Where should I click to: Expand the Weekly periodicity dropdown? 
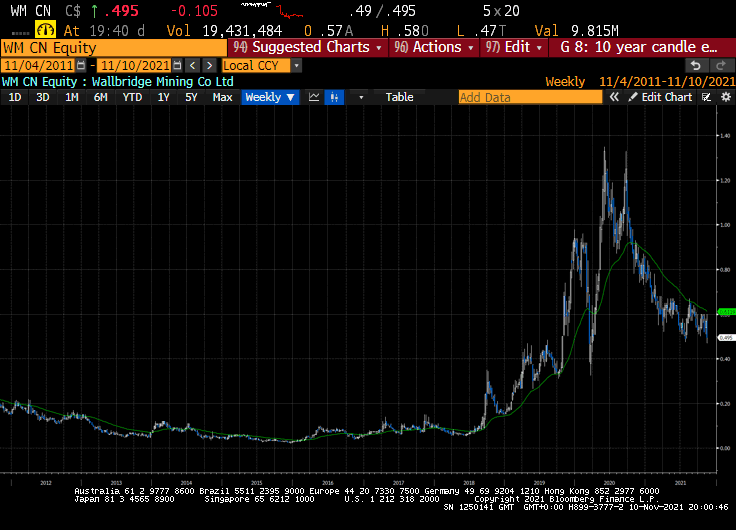pyautogui.click(x=291, y=98)
